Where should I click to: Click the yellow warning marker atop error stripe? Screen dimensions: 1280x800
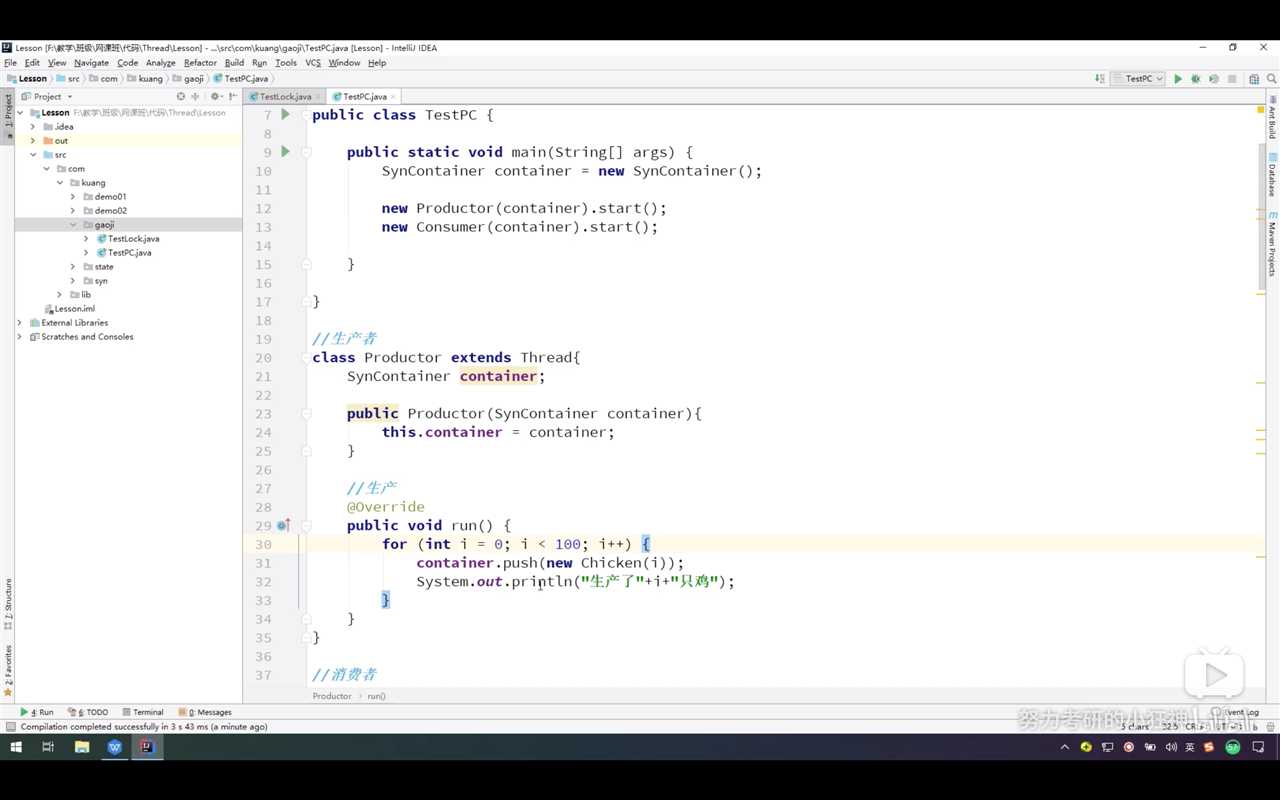[1261, 109]
